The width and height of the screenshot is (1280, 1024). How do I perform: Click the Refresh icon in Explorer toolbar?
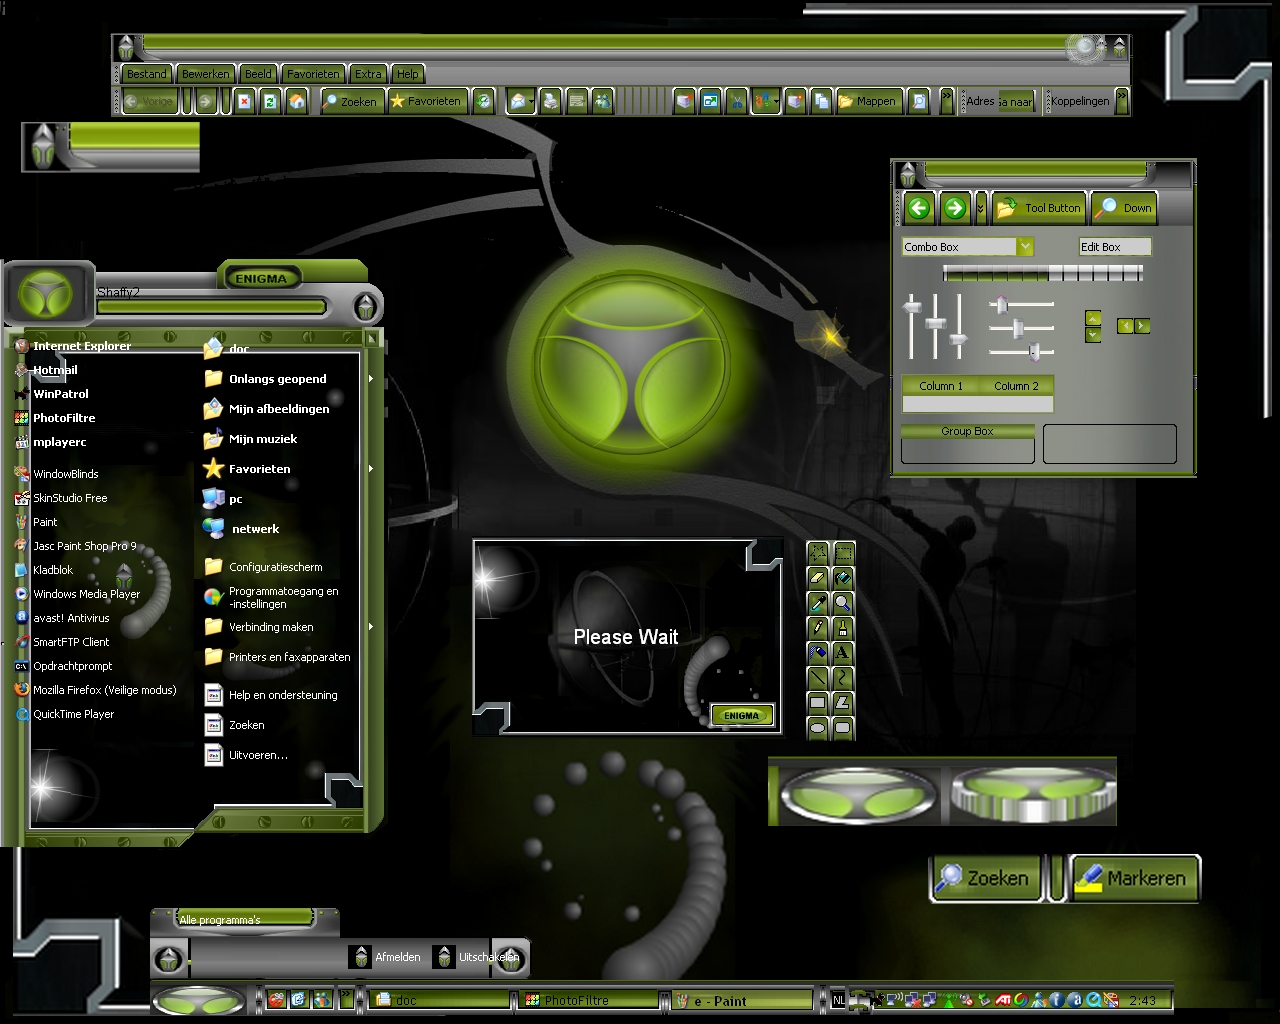click(270, 101)
